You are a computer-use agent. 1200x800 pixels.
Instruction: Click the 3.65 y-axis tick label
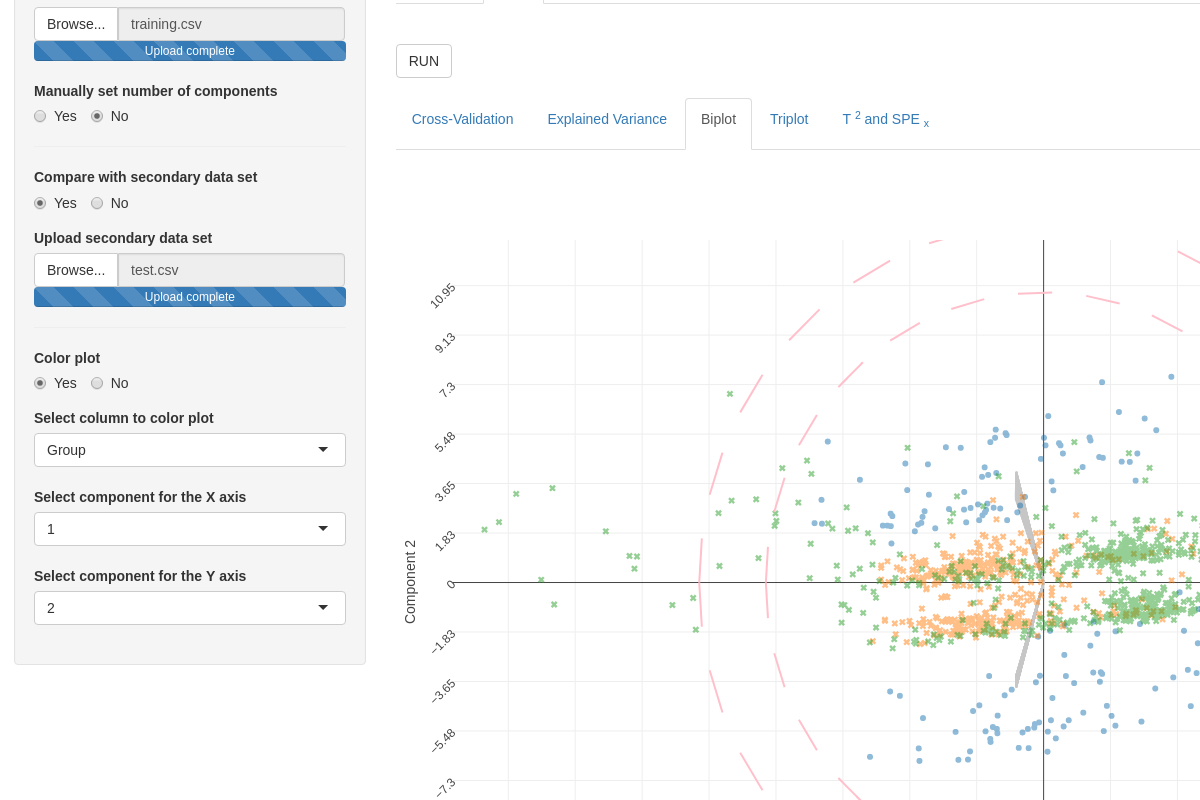click(x=445, y=491)
